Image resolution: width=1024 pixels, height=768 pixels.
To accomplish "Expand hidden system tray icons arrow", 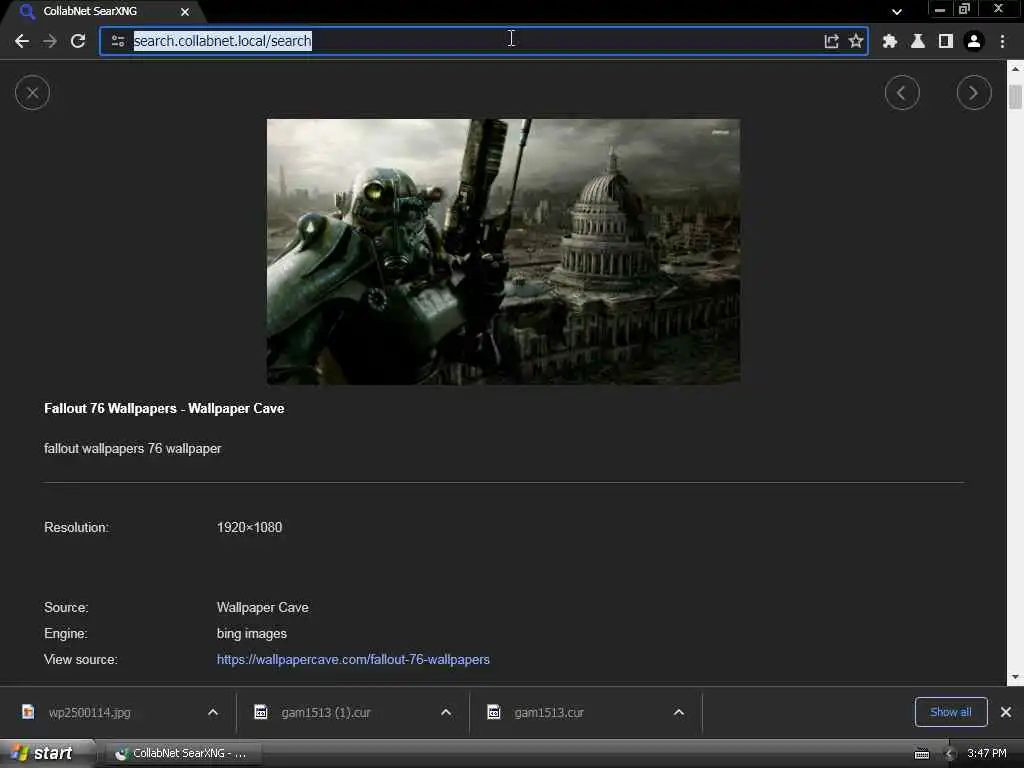I will point(949,754).
